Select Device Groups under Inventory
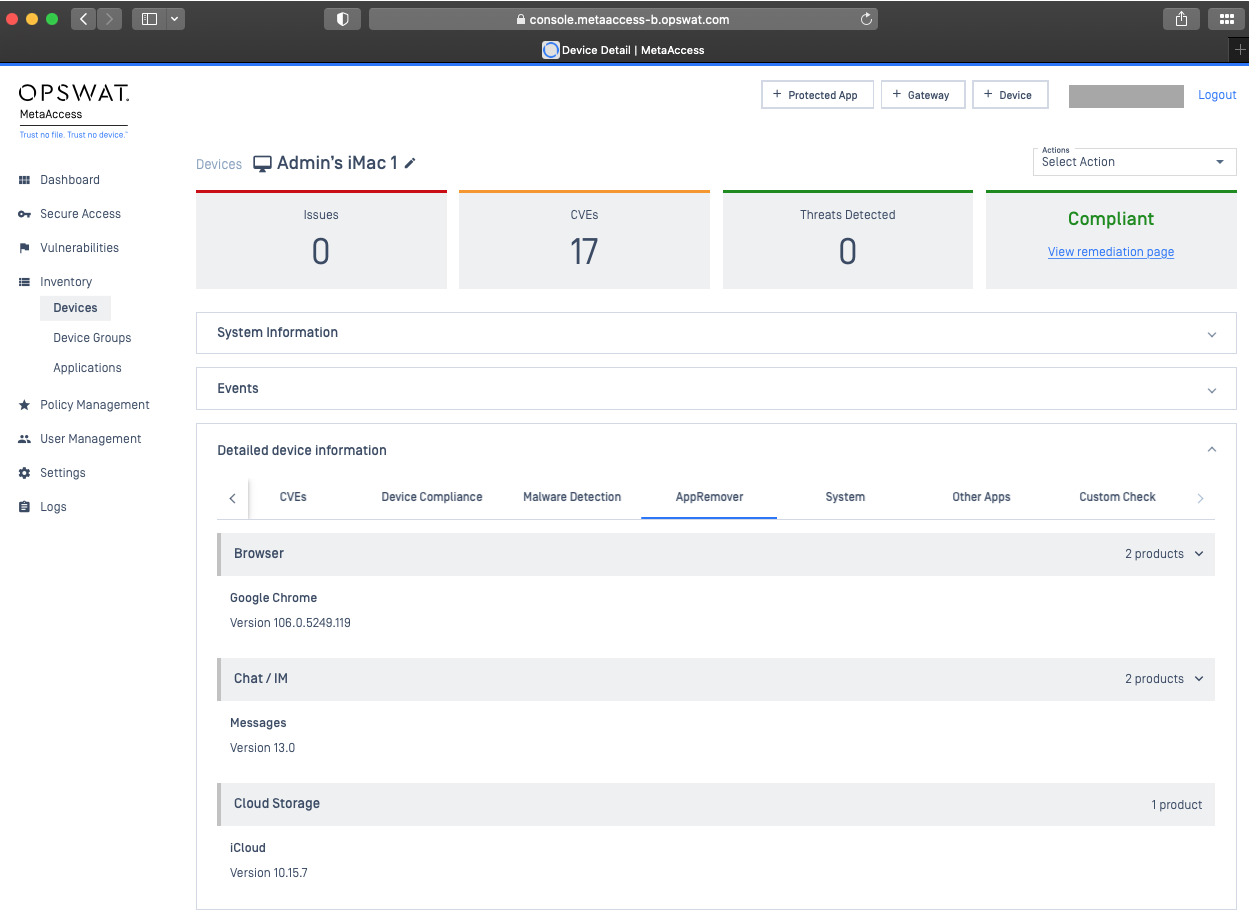 (x=92, y=338)
